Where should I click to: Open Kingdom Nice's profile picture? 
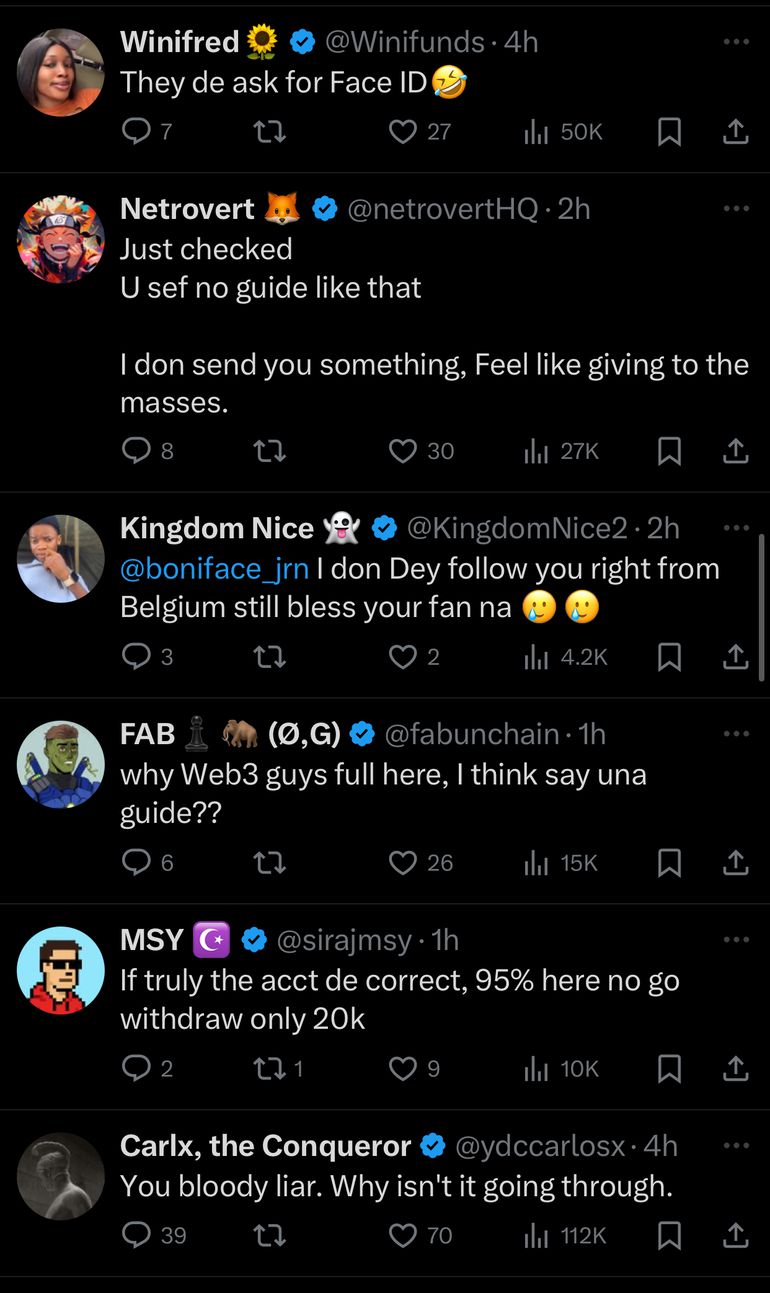[x=61, y=558]
